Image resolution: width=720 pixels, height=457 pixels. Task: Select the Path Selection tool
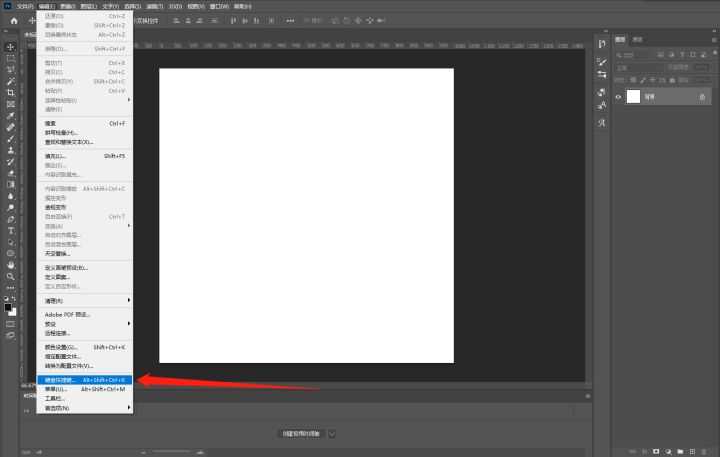[11, 242]
